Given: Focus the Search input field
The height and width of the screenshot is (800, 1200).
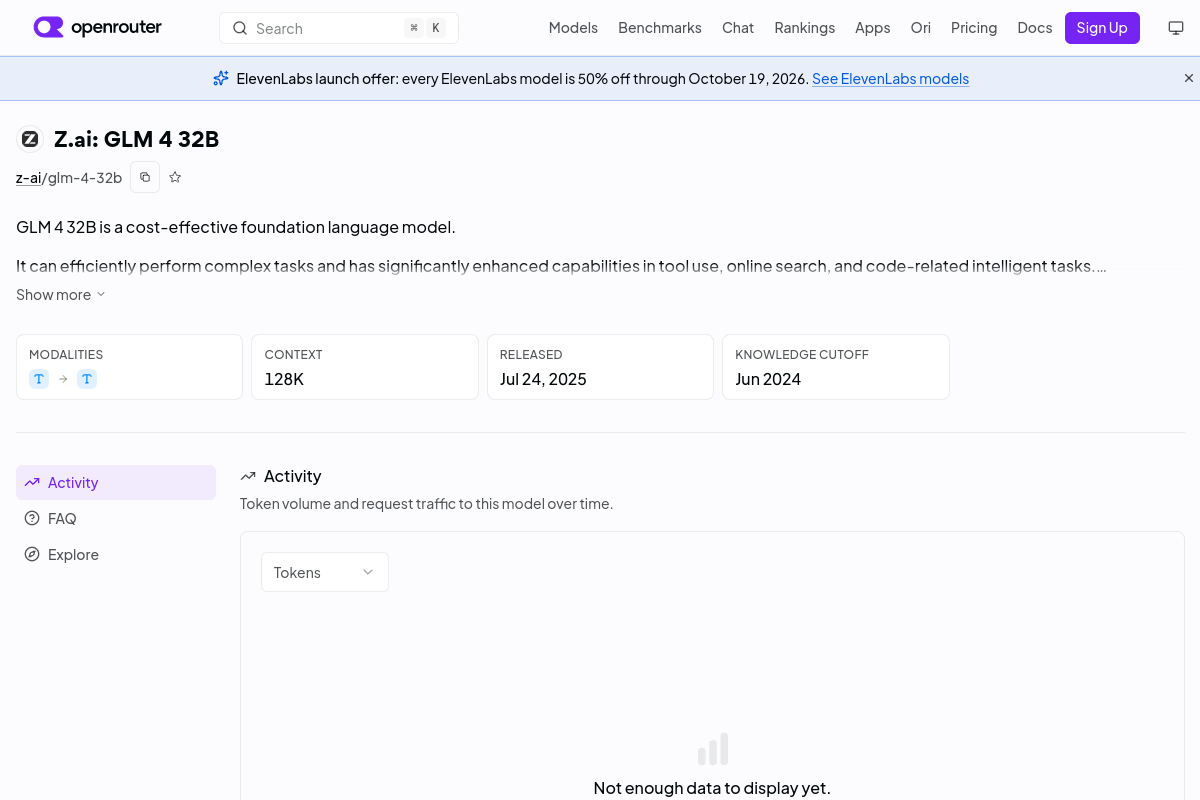Looking at the screenshot, I should [339, 28].
